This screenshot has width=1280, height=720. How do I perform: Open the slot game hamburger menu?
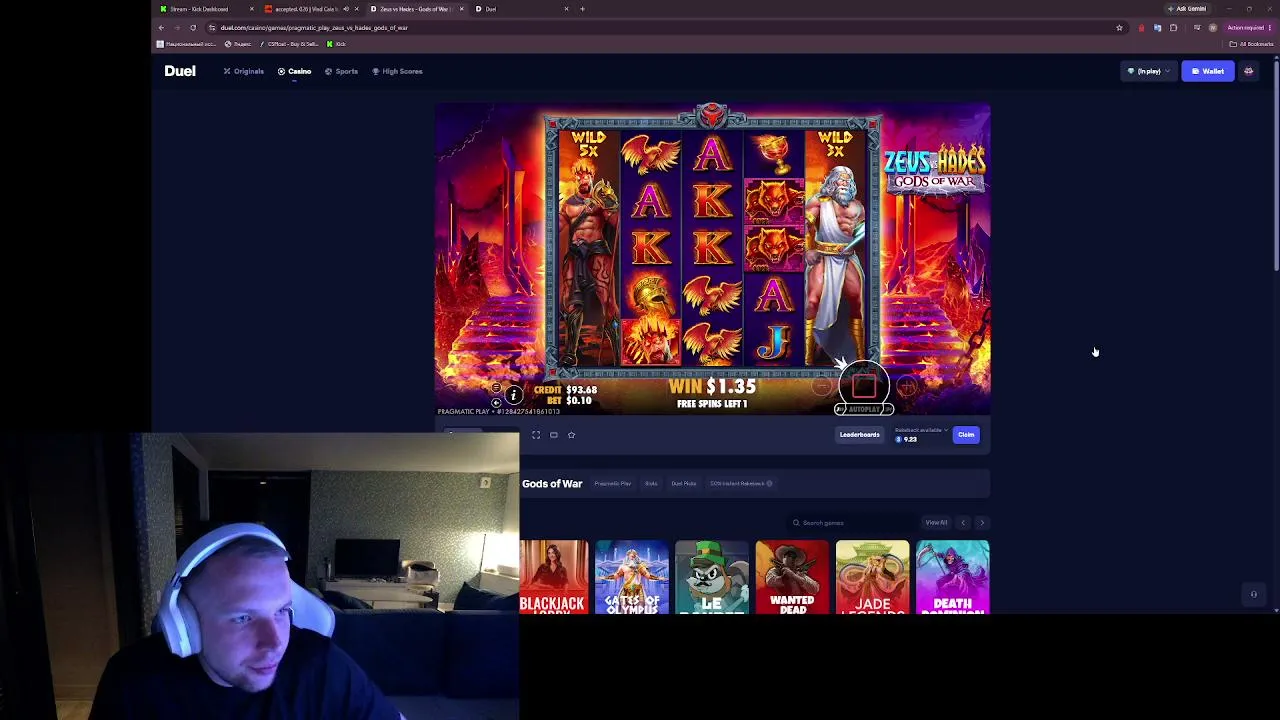coord(496,388)
